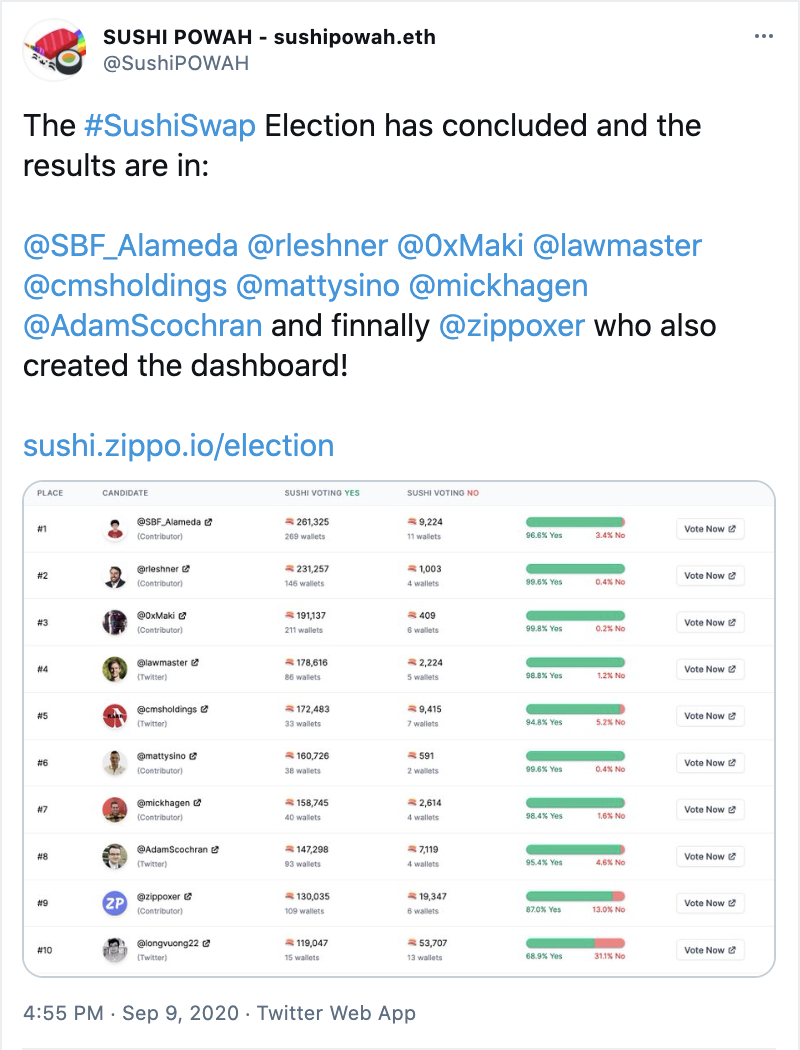Click the @mickhagen candidate avatar

tap(115, 810)
